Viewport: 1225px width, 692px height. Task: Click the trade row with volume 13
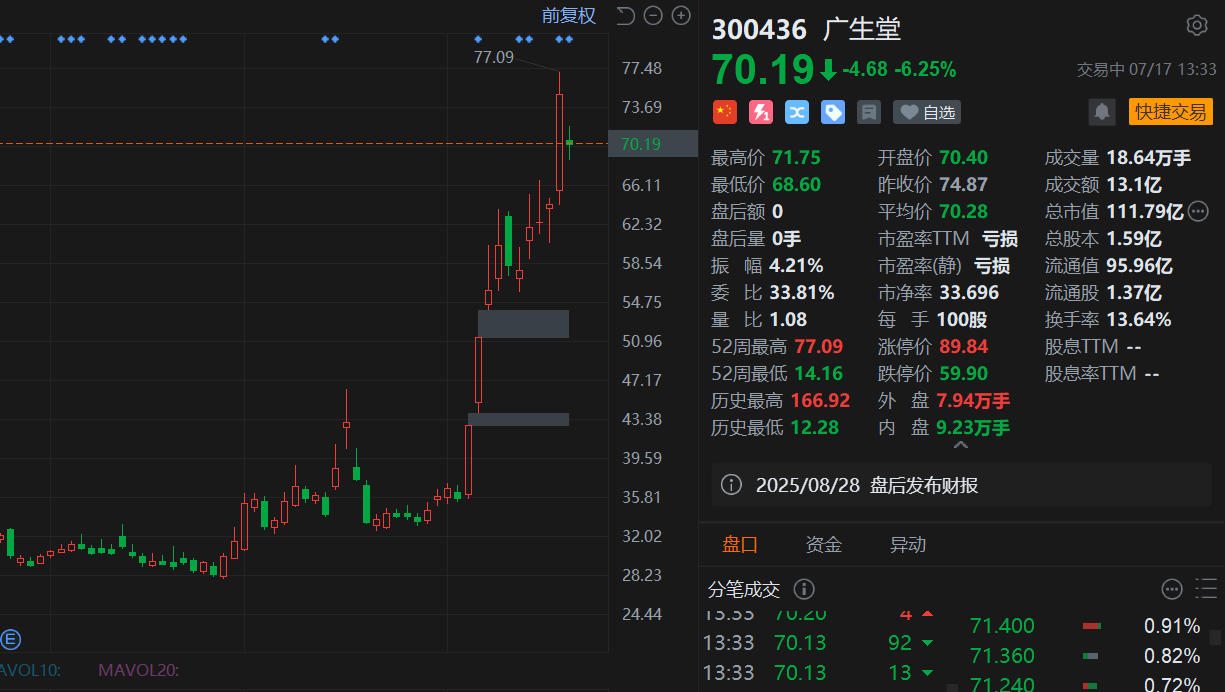(x=820, y=673)
